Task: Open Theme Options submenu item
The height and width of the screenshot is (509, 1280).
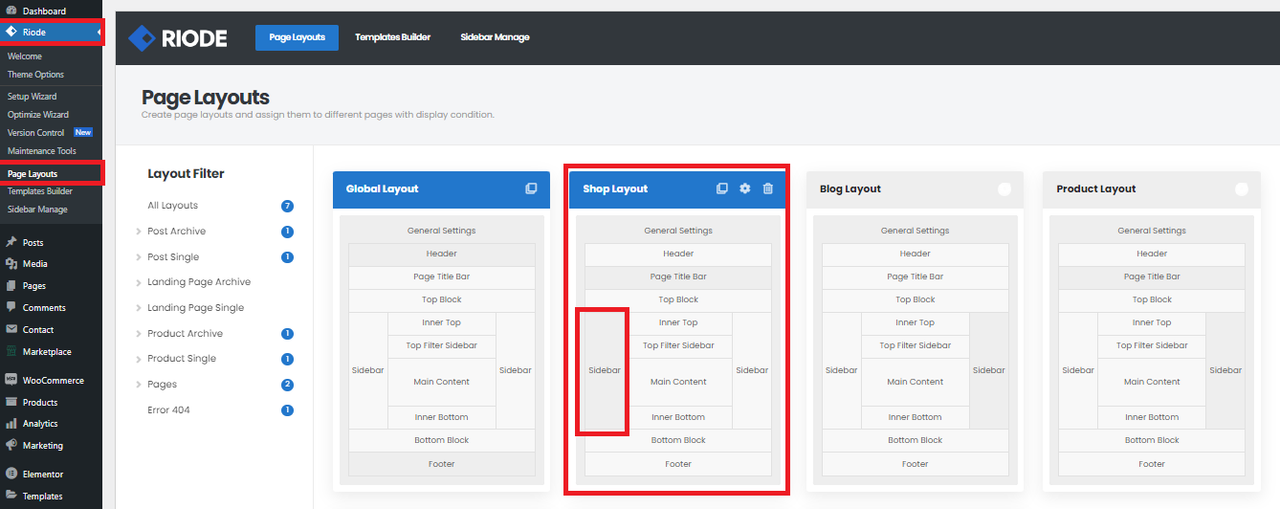Action: [36, 74]
